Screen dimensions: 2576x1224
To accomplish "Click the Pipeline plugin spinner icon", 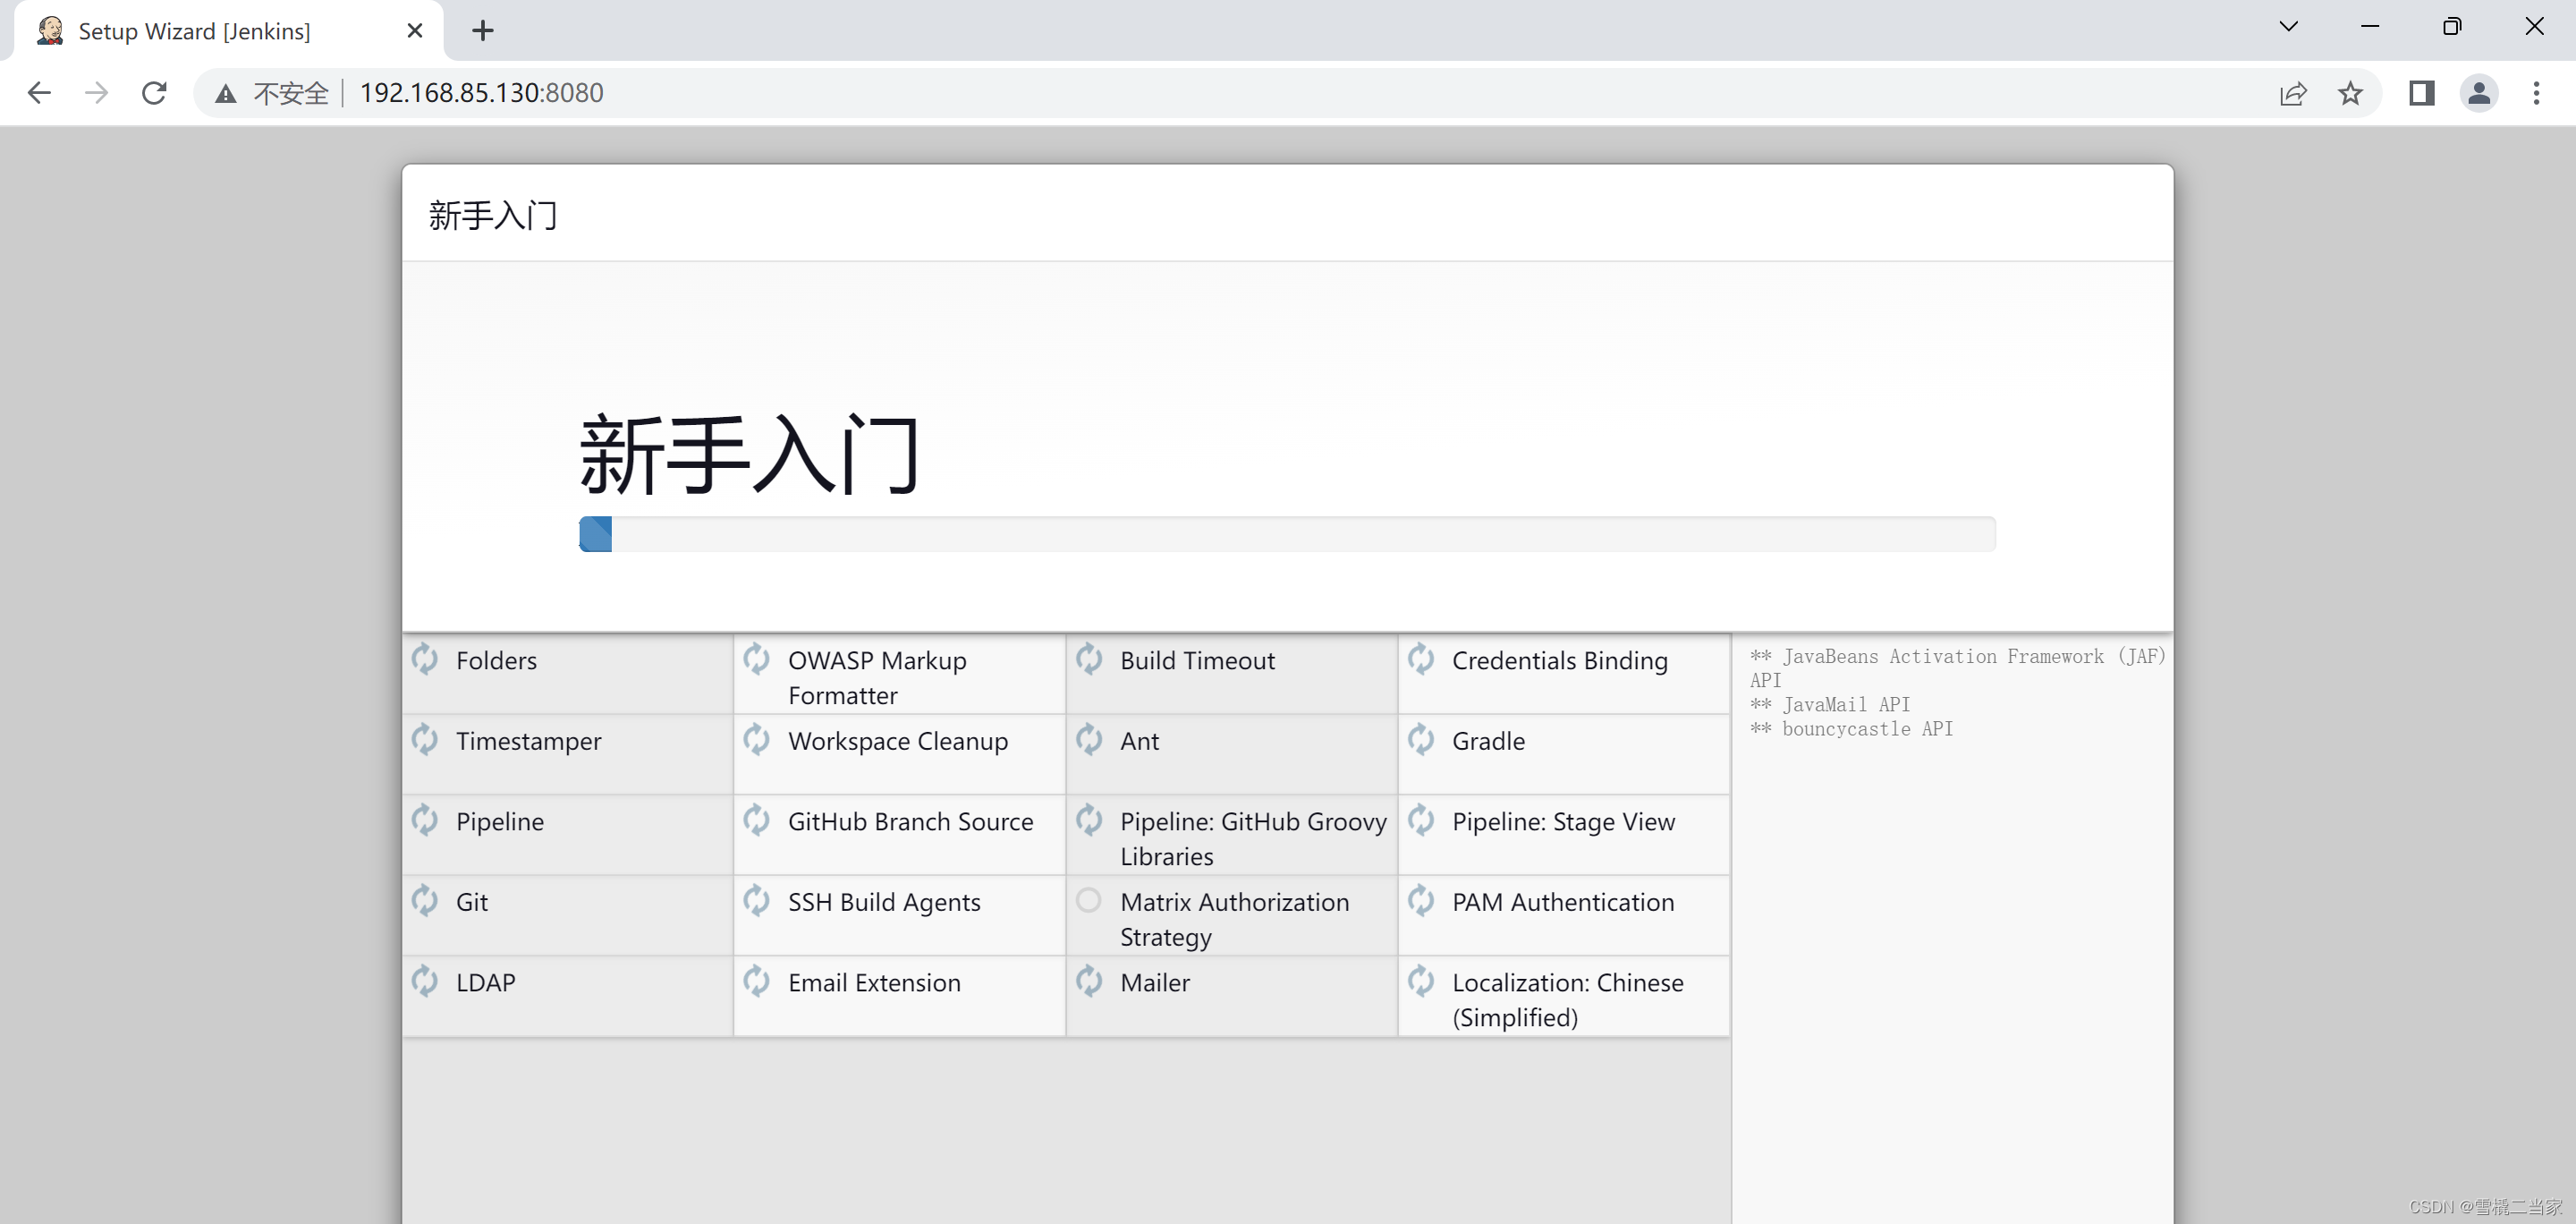I will (425, 820).
